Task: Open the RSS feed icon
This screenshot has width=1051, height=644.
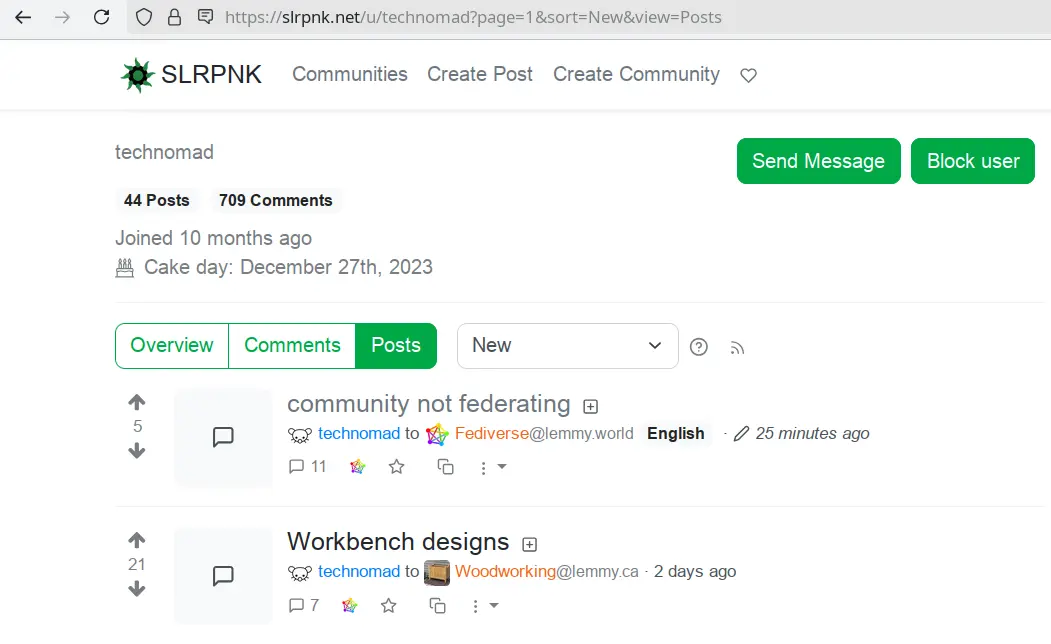Action: point(737,347)
